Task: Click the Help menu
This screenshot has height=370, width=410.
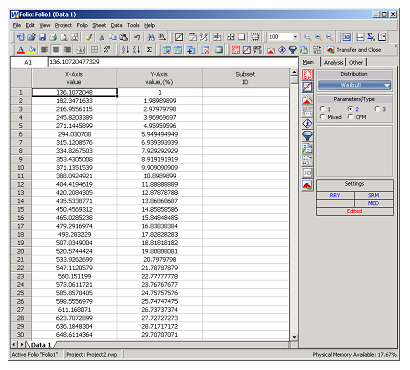Action: tap(149, 25)
